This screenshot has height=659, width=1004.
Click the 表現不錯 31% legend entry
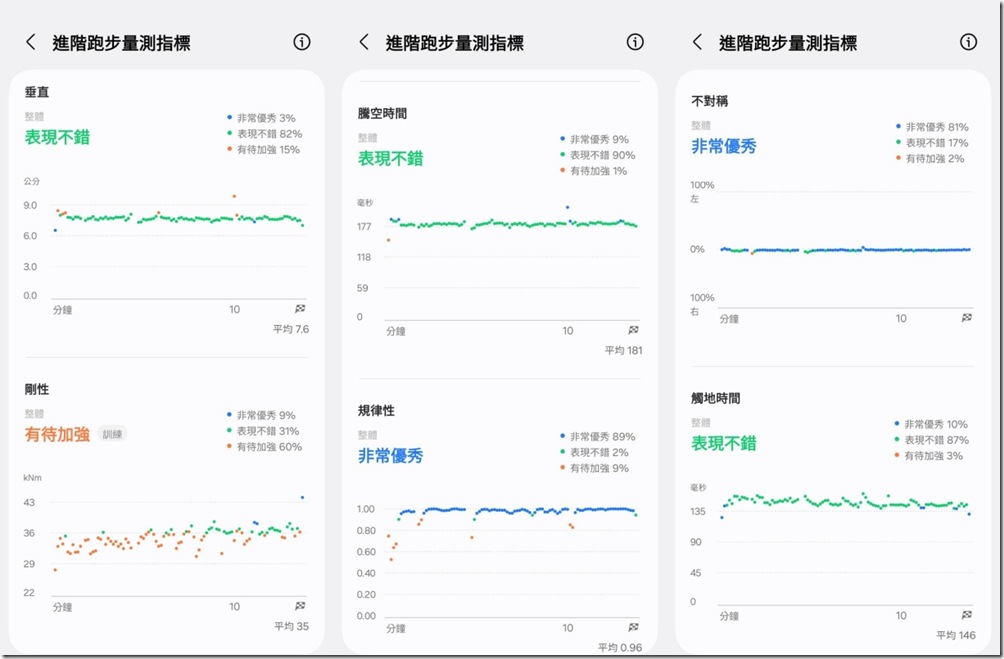[x=263, y=431]
